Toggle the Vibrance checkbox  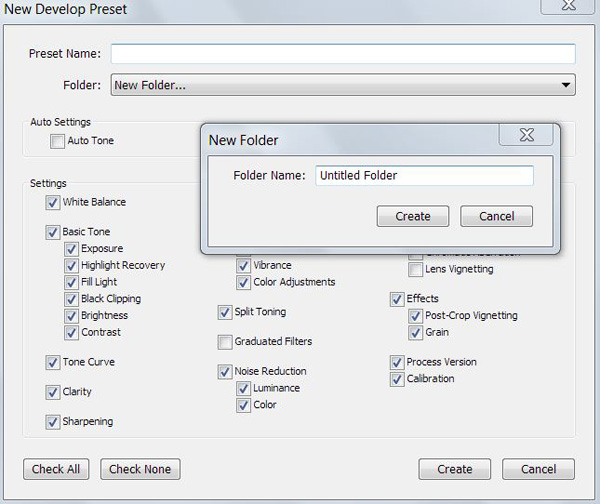[244, 266]
